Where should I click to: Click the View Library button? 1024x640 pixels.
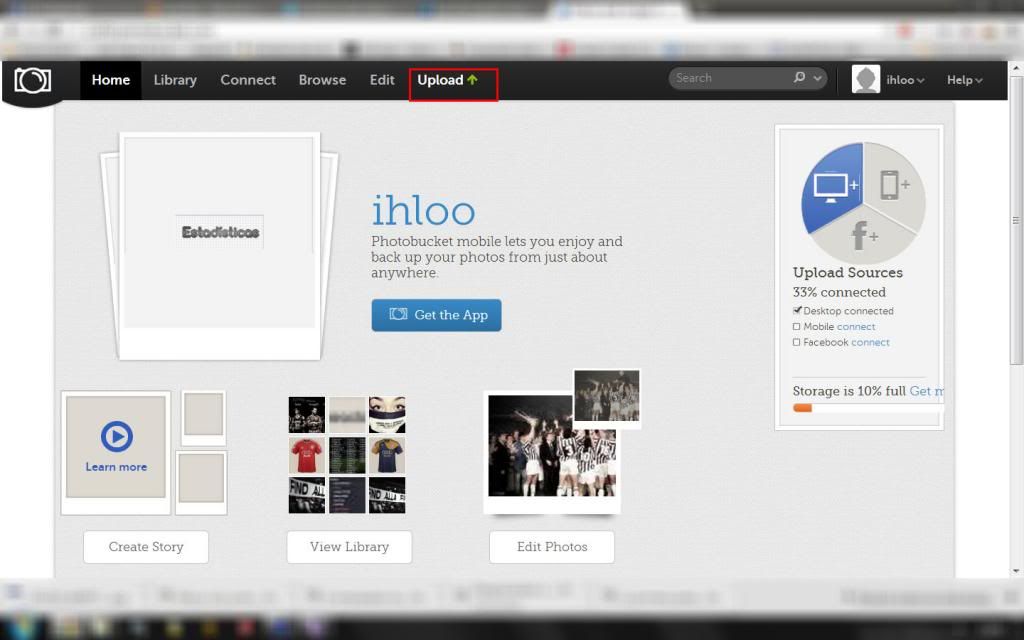click(x=349, y=547)
